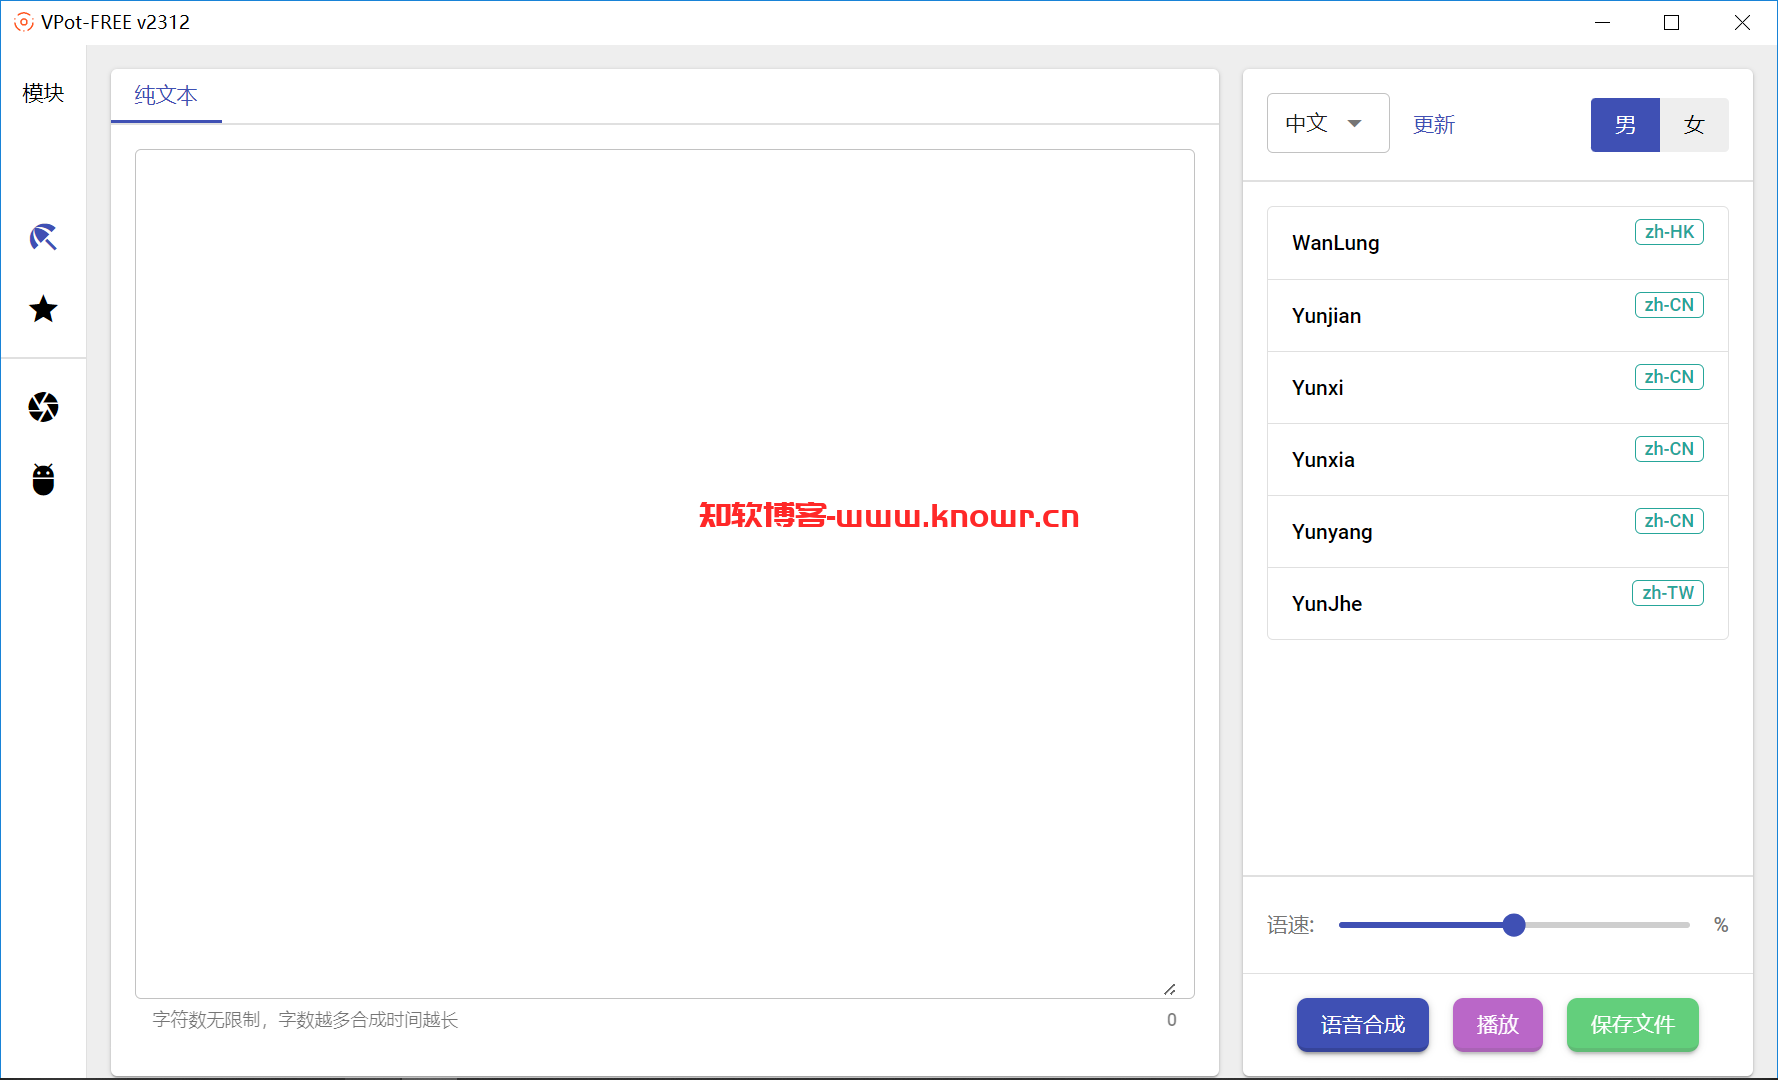Minimize the VPot-FREE window
1778x1080 pixels.
[1602, 22]
